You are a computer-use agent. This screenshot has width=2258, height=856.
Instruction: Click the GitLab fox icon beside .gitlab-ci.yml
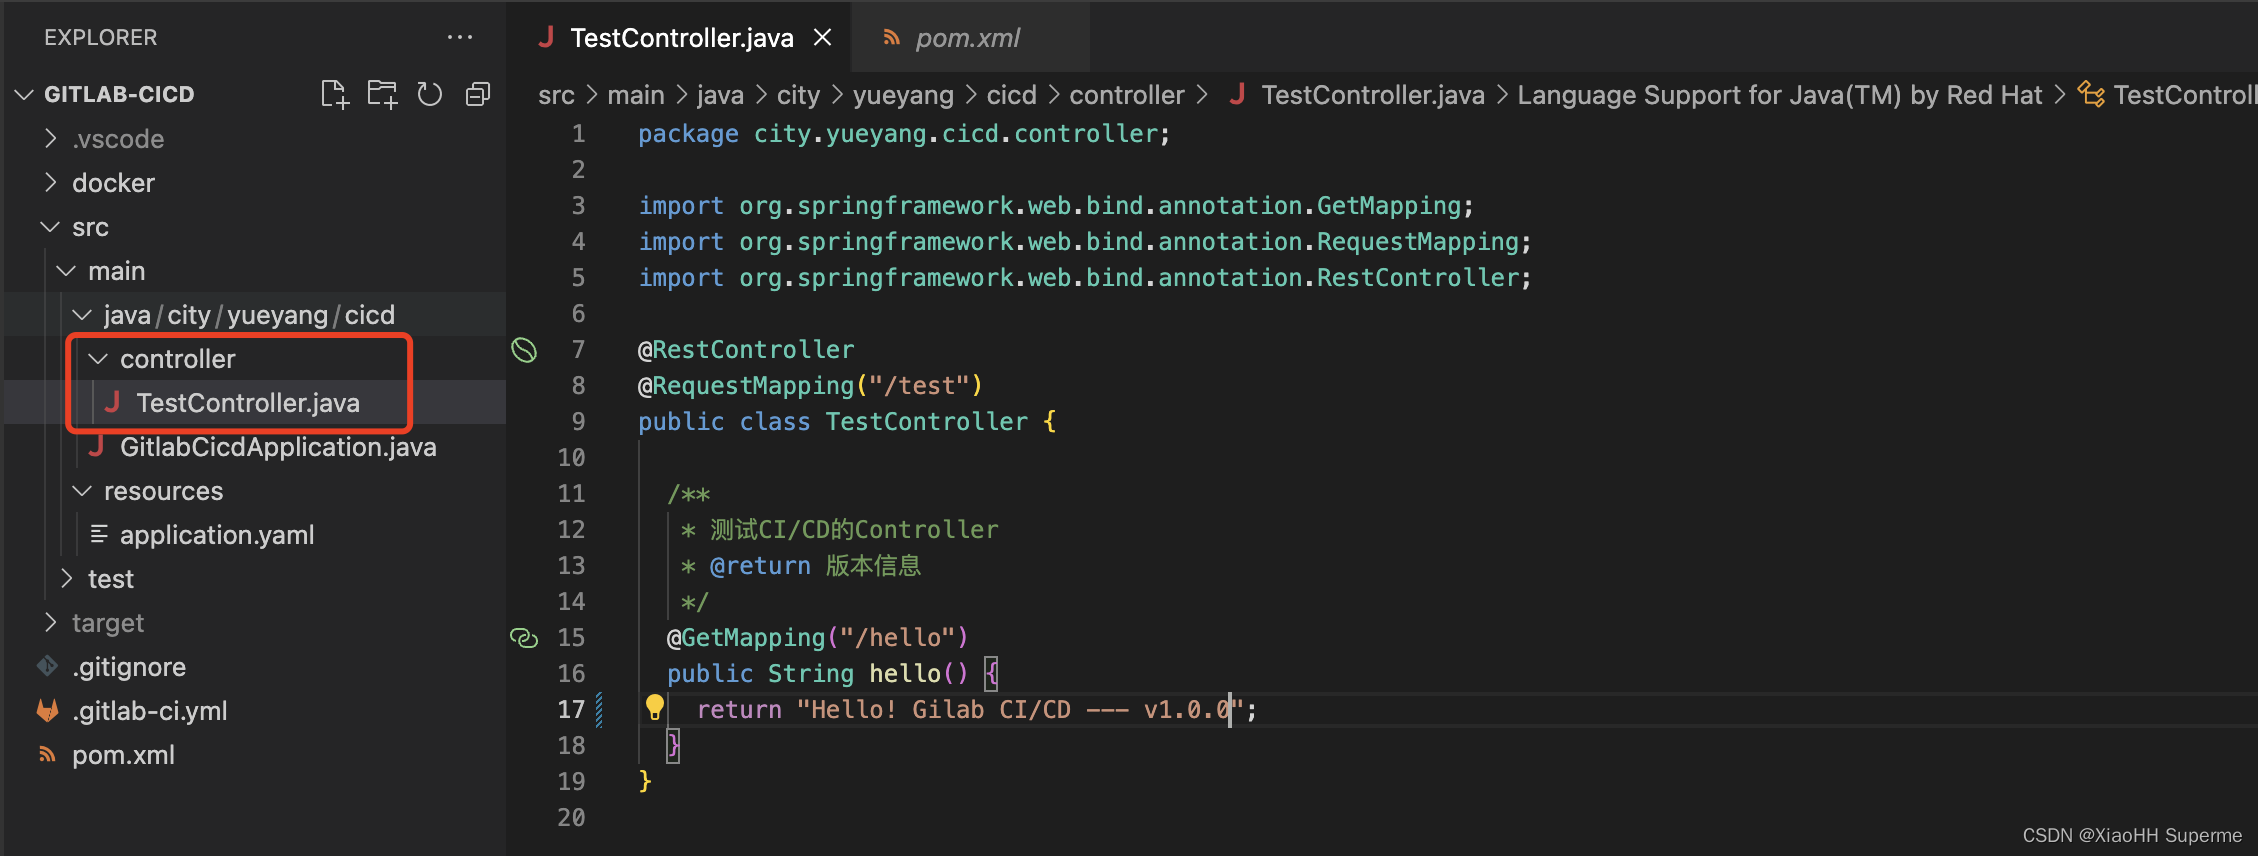click(x=47, y=711)
